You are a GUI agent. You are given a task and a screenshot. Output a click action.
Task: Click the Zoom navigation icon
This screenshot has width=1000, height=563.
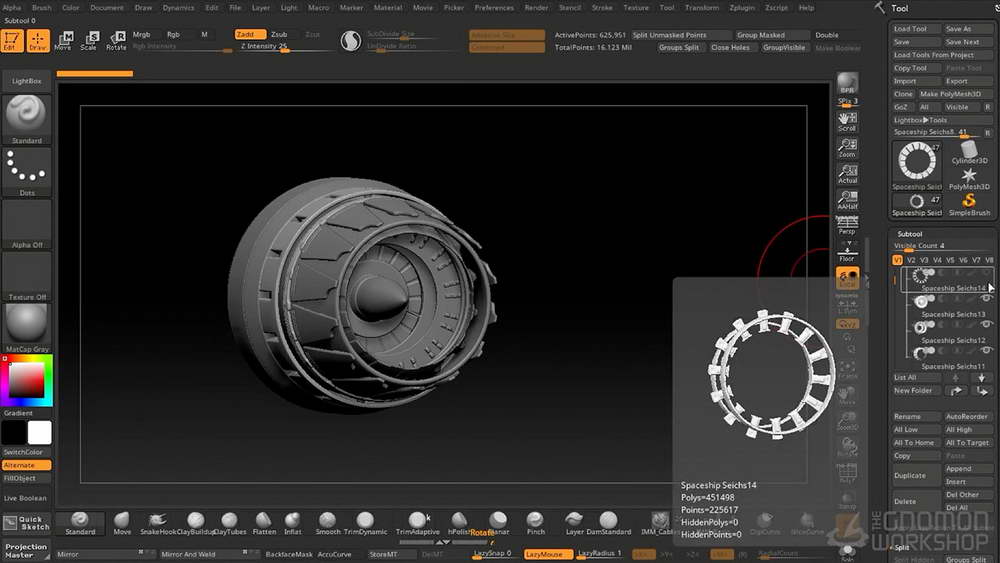[847, 148]
